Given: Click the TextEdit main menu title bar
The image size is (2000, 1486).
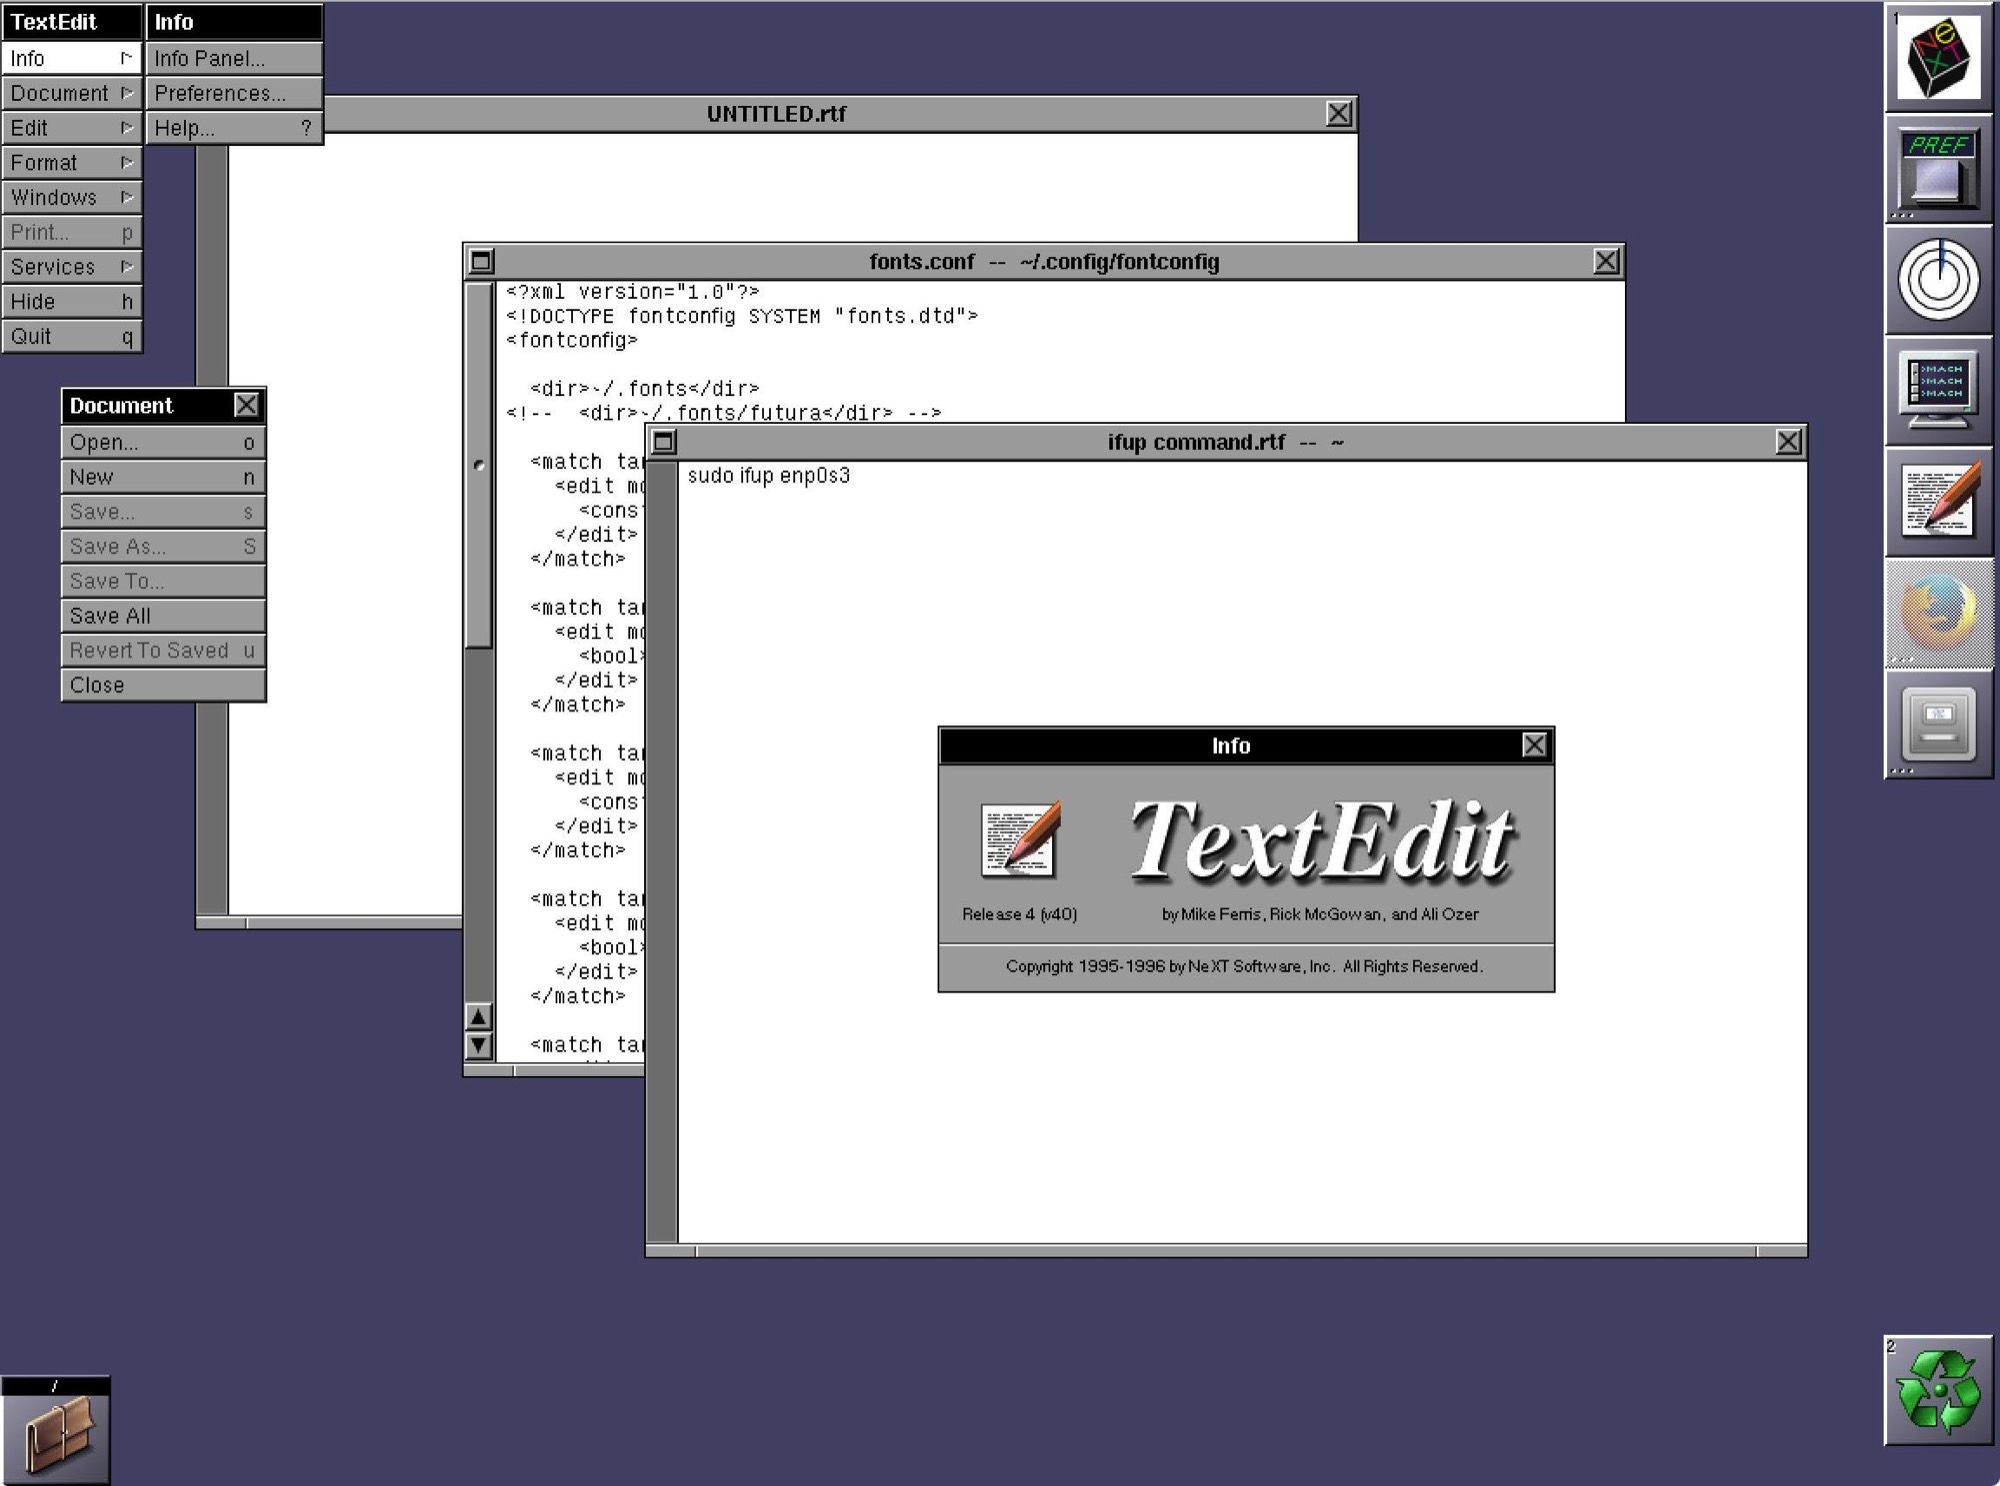Looking at the screenshot, I should pos(72,22).
